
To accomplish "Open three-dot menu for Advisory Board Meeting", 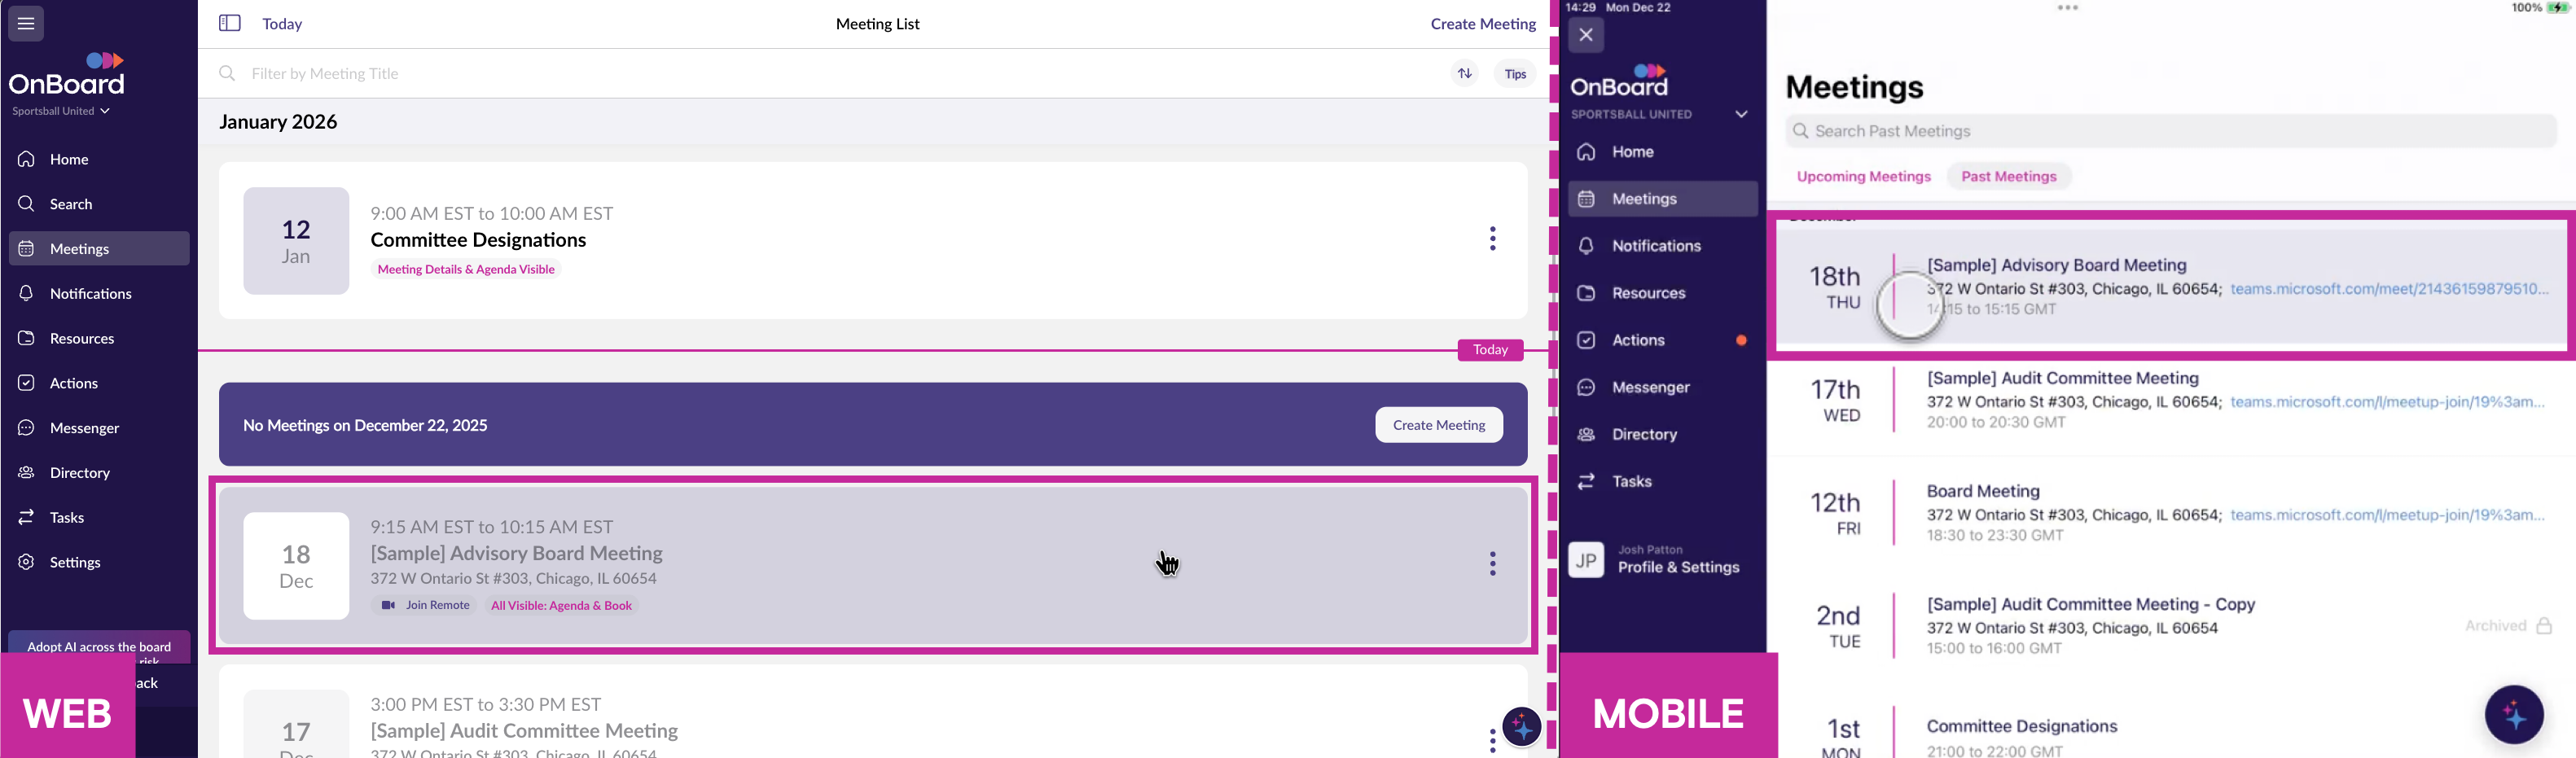I will point(1492,564).
